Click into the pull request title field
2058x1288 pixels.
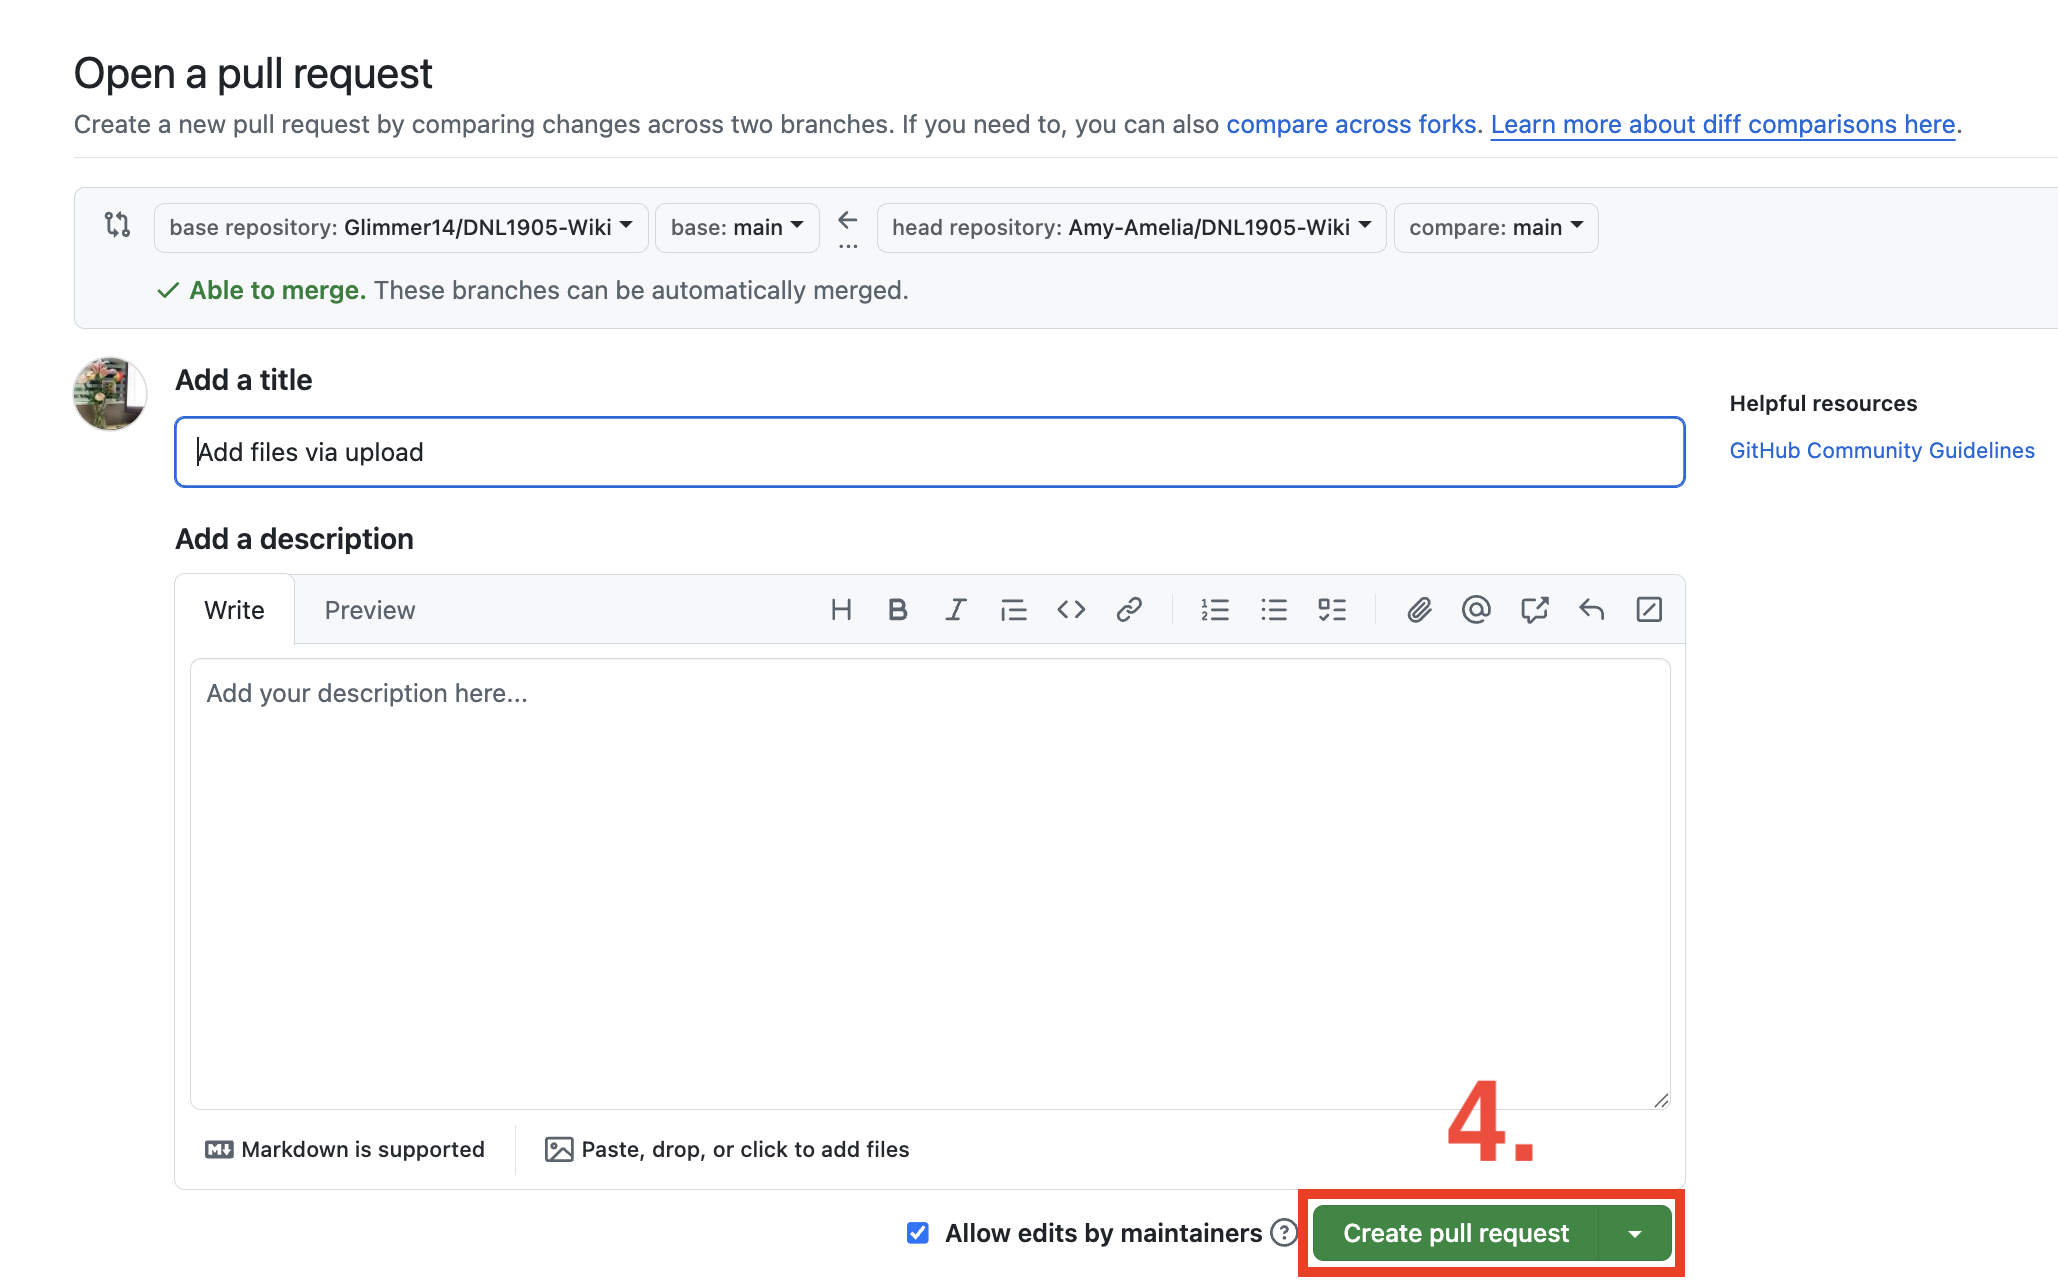pyautogui.click(x=929, y=453)
